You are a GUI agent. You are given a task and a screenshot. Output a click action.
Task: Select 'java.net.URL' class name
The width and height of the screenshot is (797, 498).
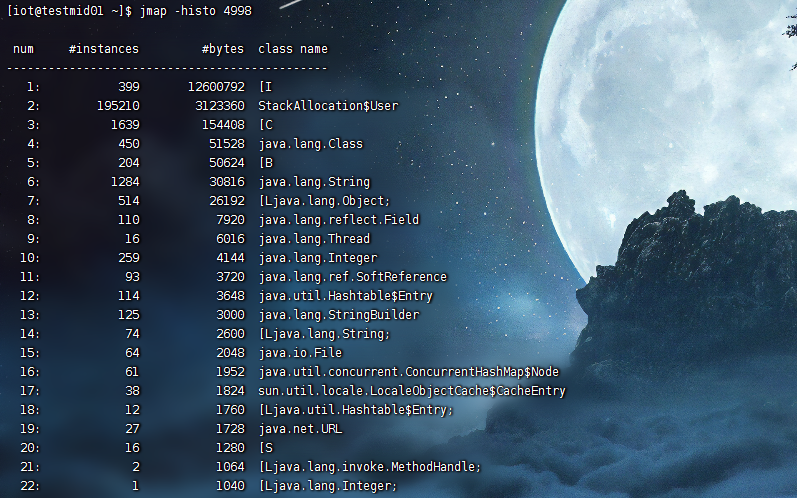pos(300,429)
